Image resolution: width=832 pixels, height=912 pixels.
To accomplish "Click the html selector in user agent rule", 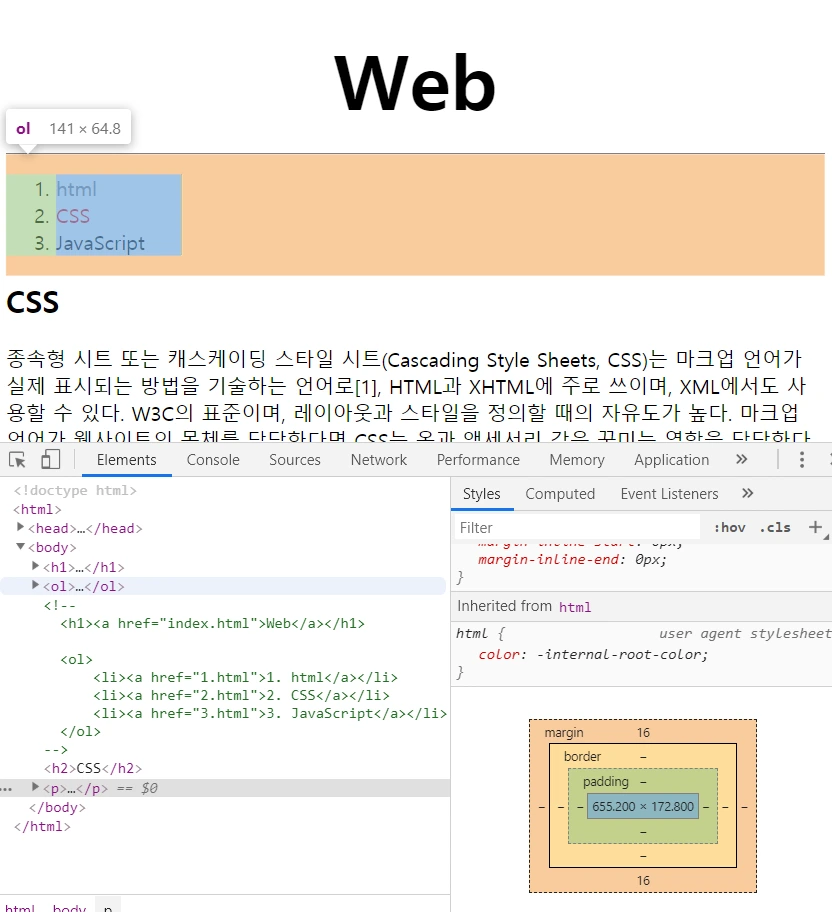I will point(472,633).
